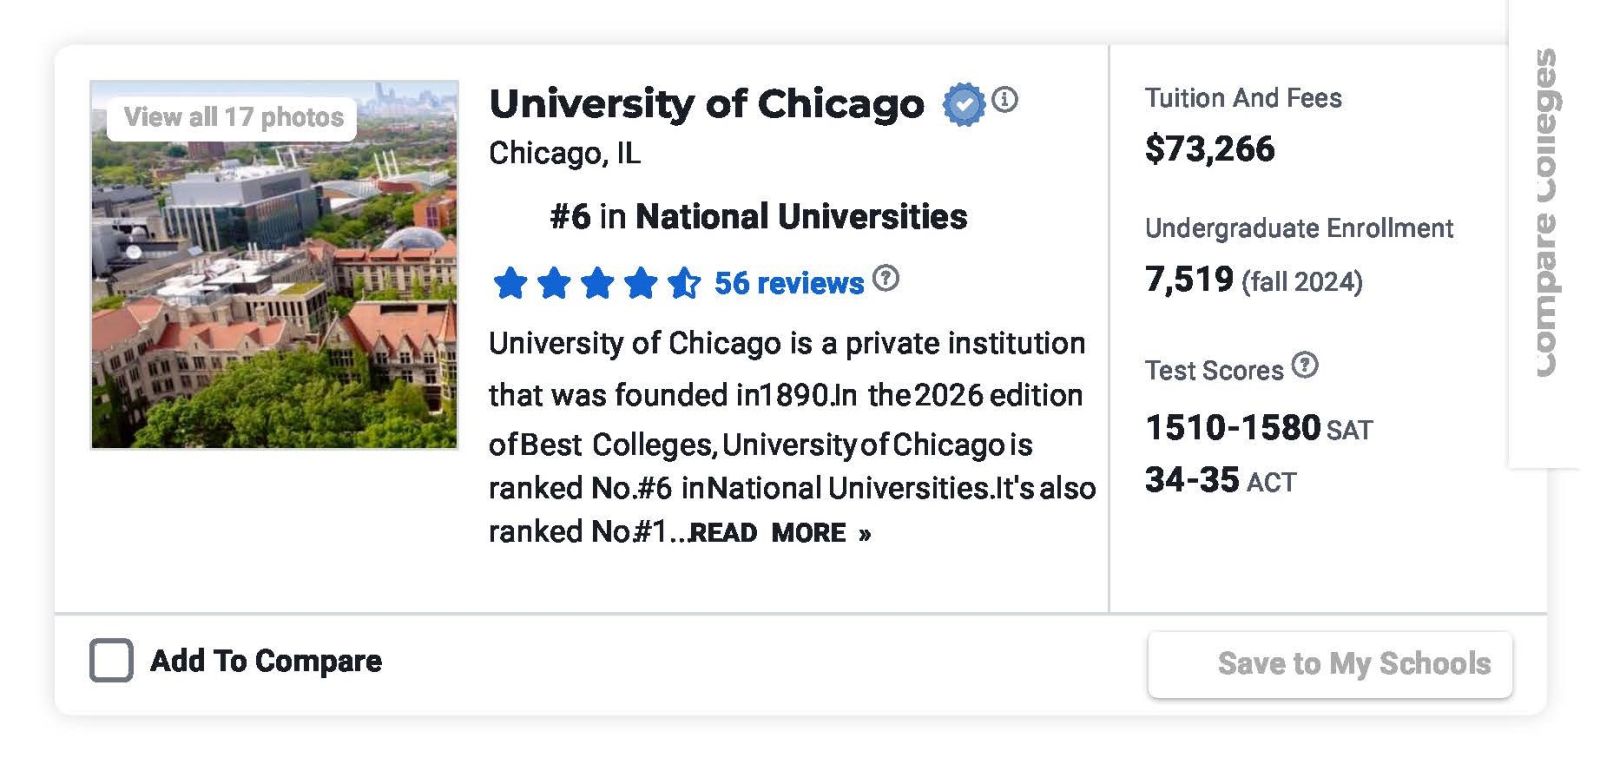Click the info icon beside the verified badge
Screen dimensions: 1600x771
coord(1005,99)
